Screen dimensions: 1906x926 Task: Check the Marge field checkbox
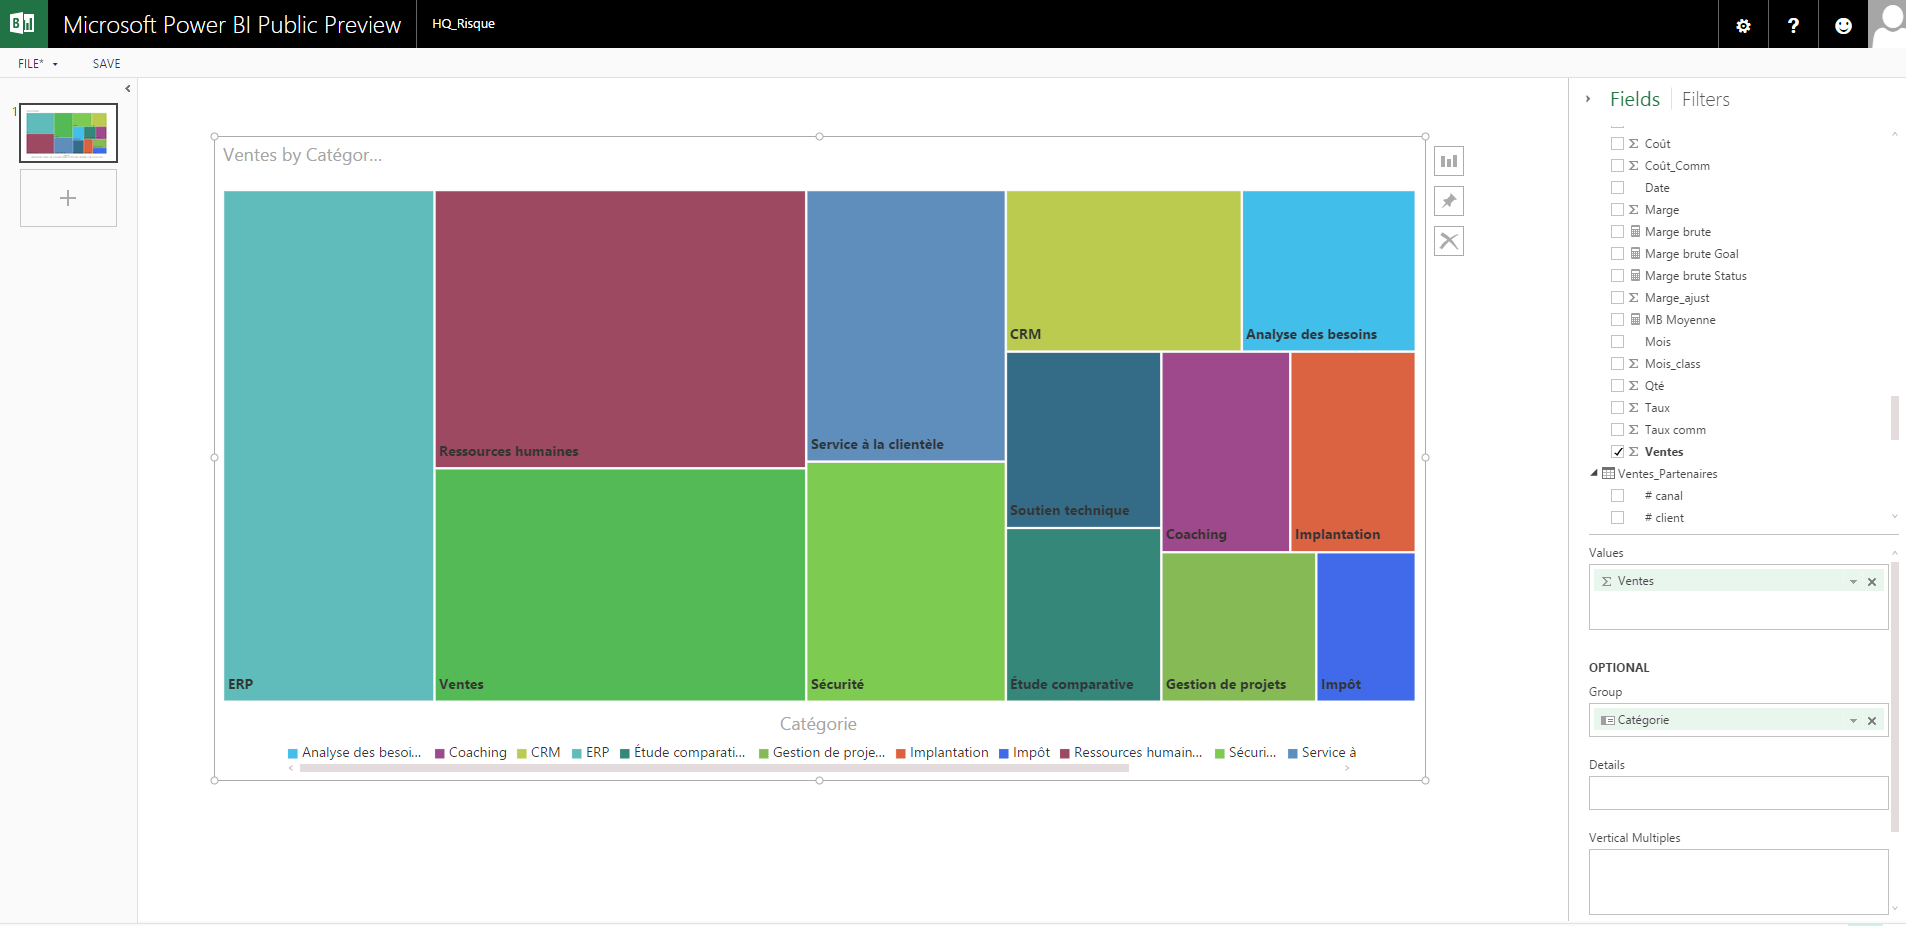point(1617,210)
